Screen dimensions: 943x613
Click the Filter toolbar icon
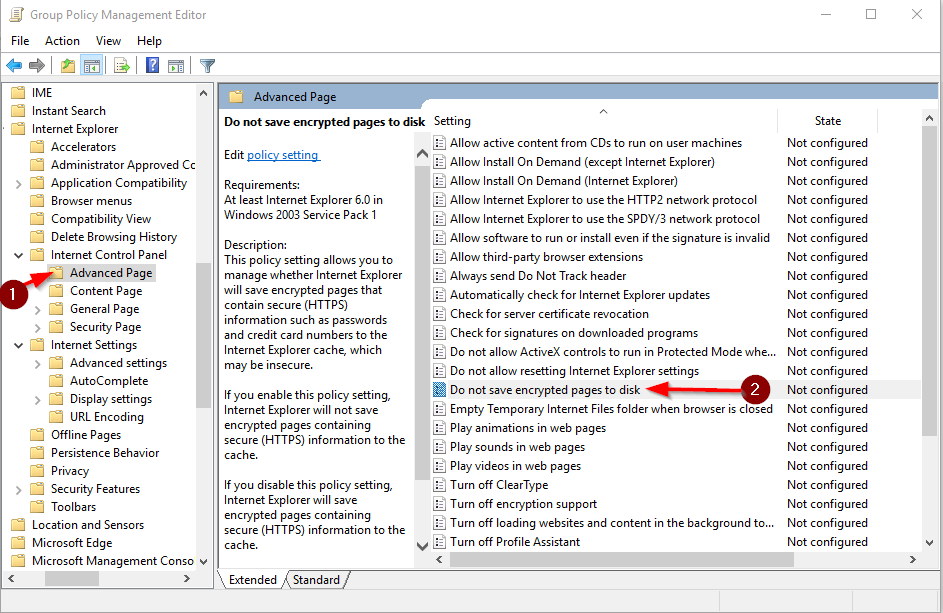pos(208,65)
